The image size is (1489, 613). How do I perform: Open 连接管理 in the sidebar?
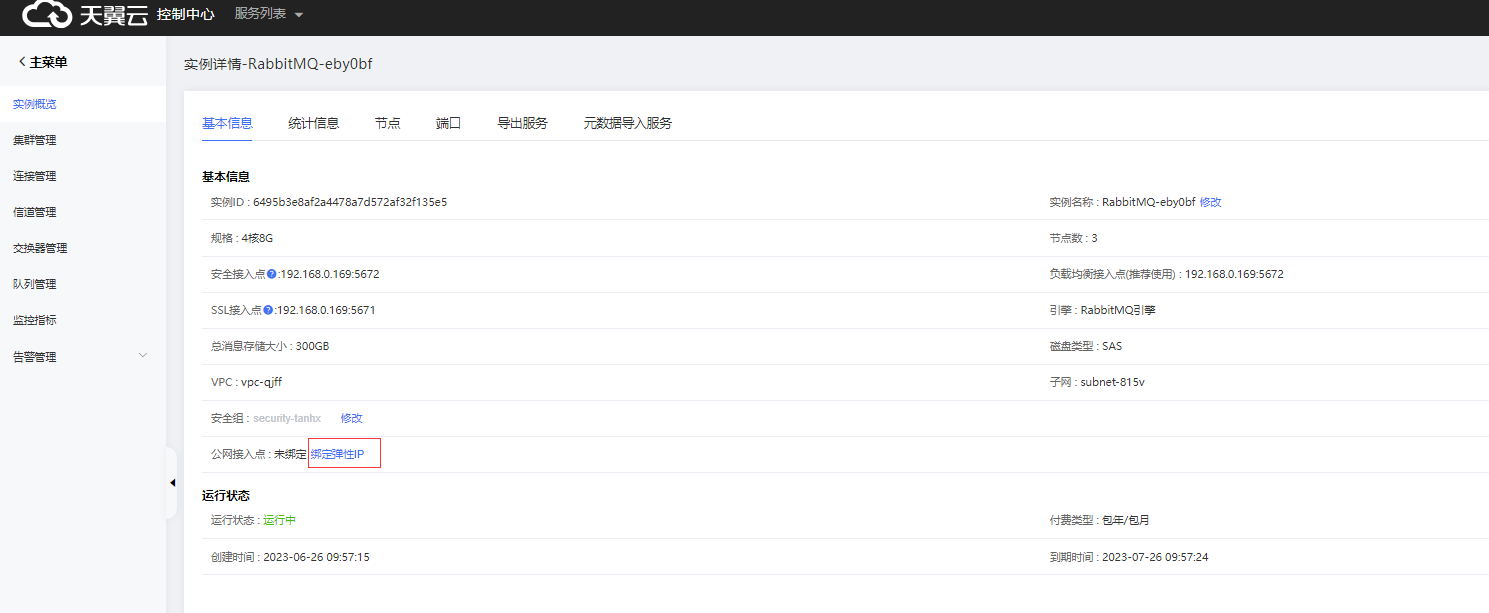tap(34, 176)
